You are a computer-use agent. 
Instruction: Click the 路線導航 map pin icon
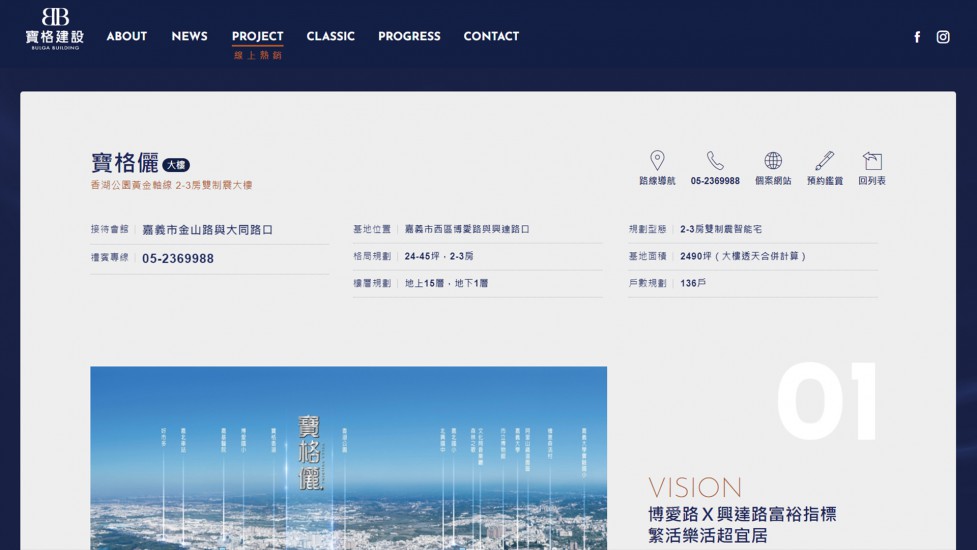(657, 160)
